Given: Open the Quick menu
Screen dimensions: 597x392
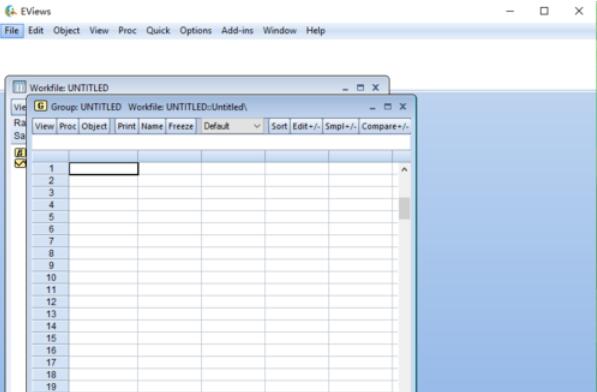Looking at the screenshot, I should pyautogui.click(x=158, y=30).
